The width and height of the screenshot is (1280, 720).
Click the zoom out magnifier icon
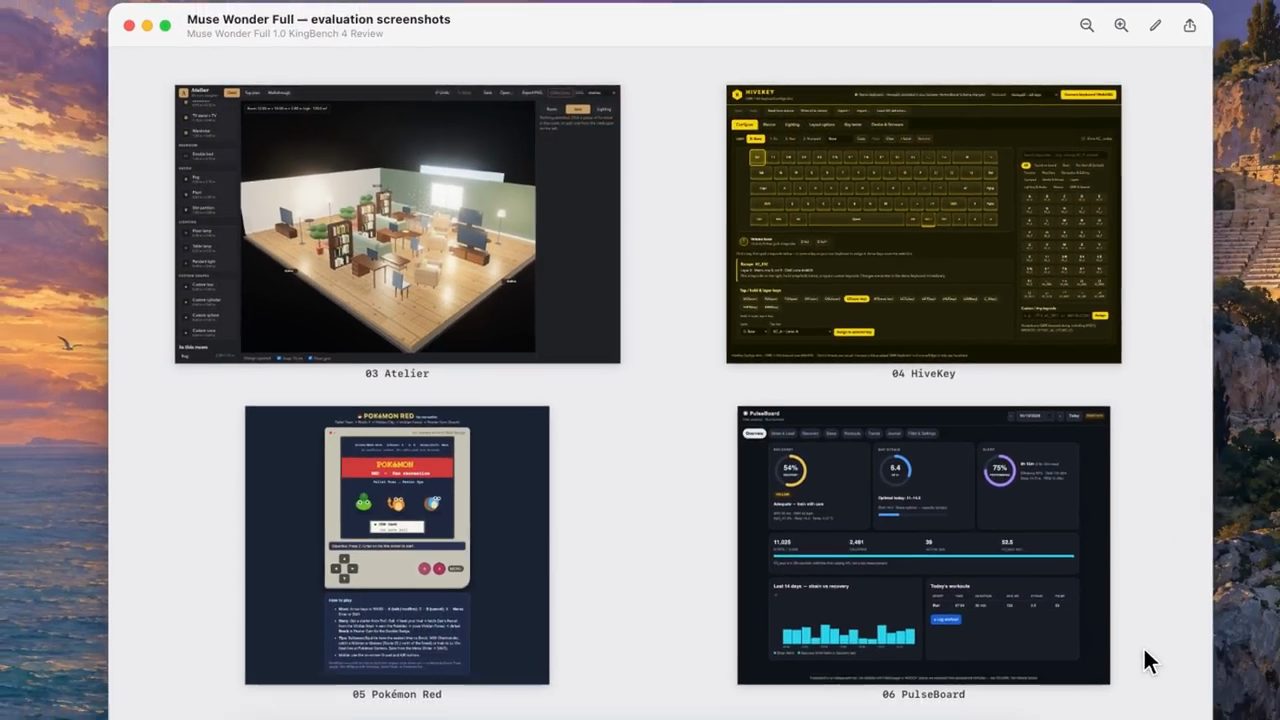(1087, 26)
